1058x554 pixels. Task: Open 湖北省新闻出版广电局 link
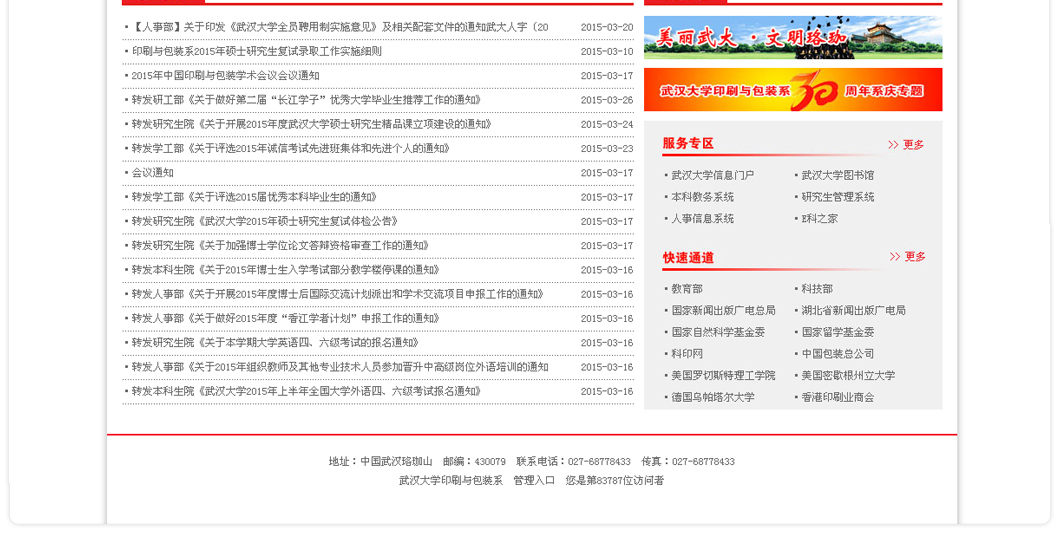(854, 310)
